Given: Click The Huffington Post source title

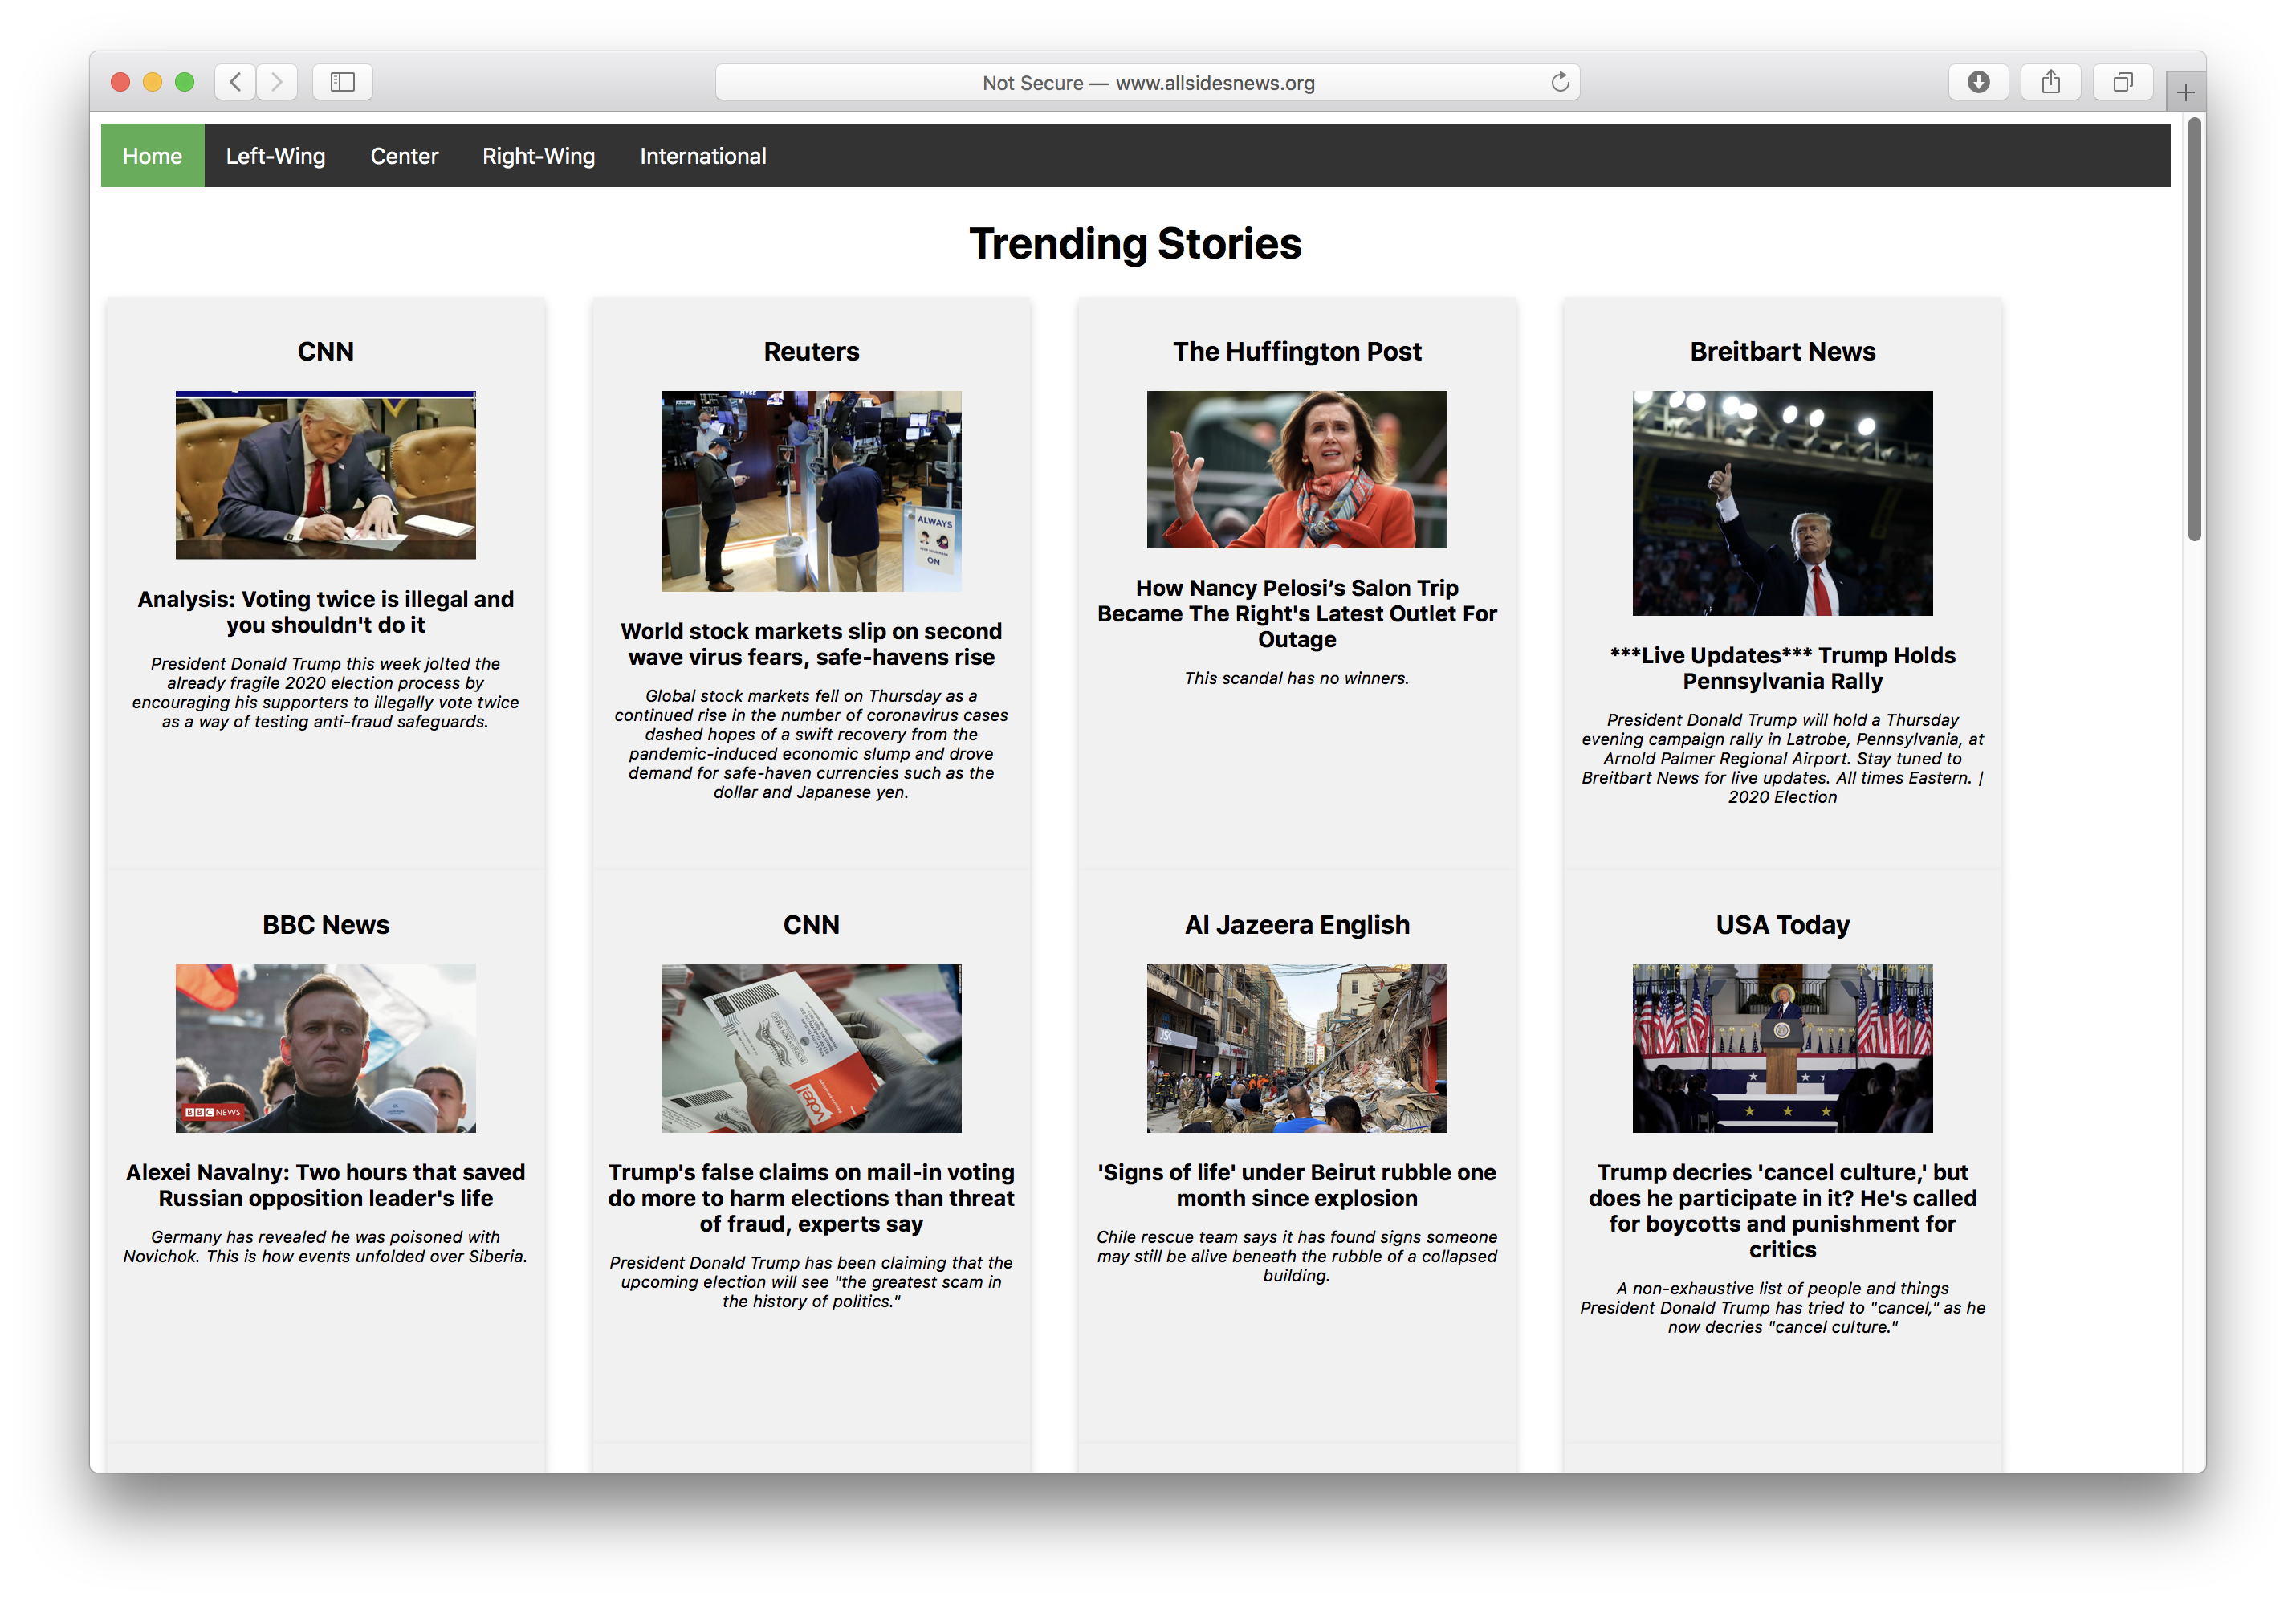Looking at the screenshot, I should [1296, 351].
